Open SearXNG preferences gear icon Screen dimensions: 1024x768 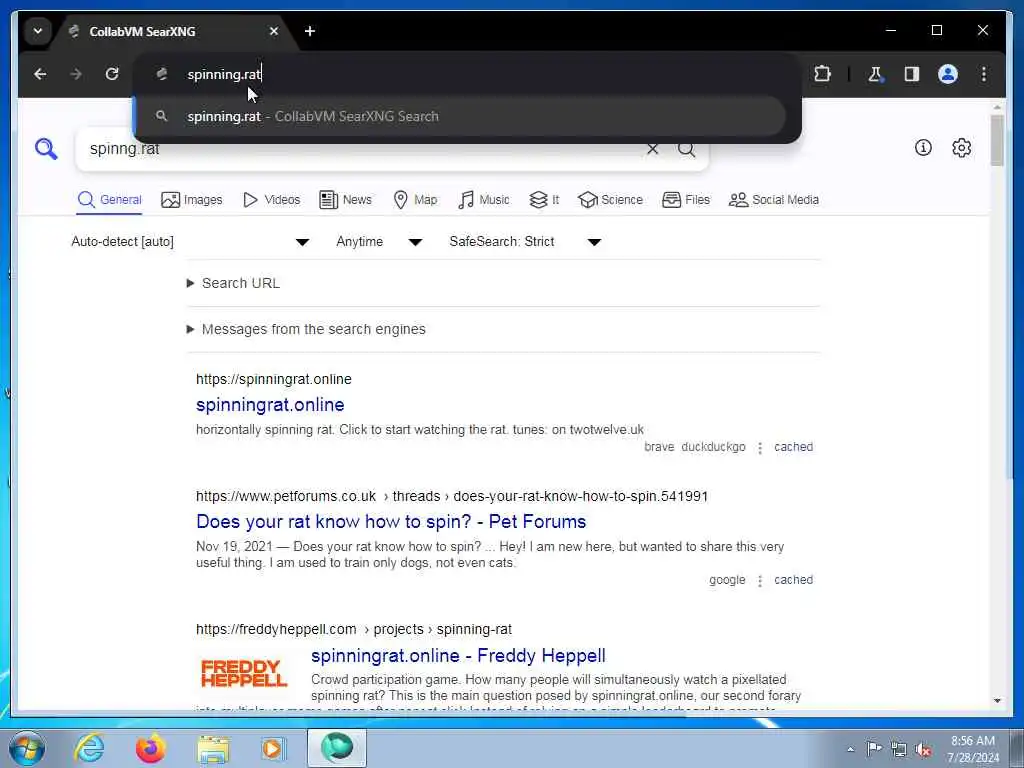(961, 148)
